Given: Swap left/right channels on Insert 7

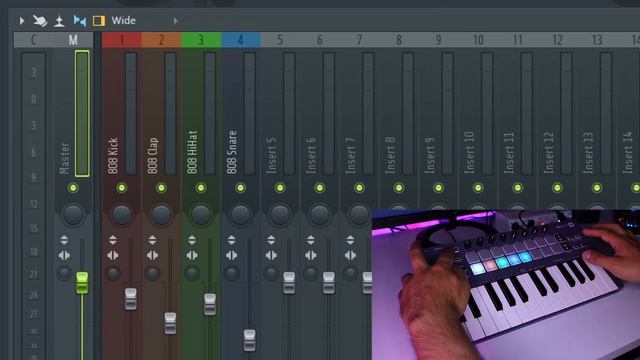Looking at the screenshot, I should (x=350, y=256).
